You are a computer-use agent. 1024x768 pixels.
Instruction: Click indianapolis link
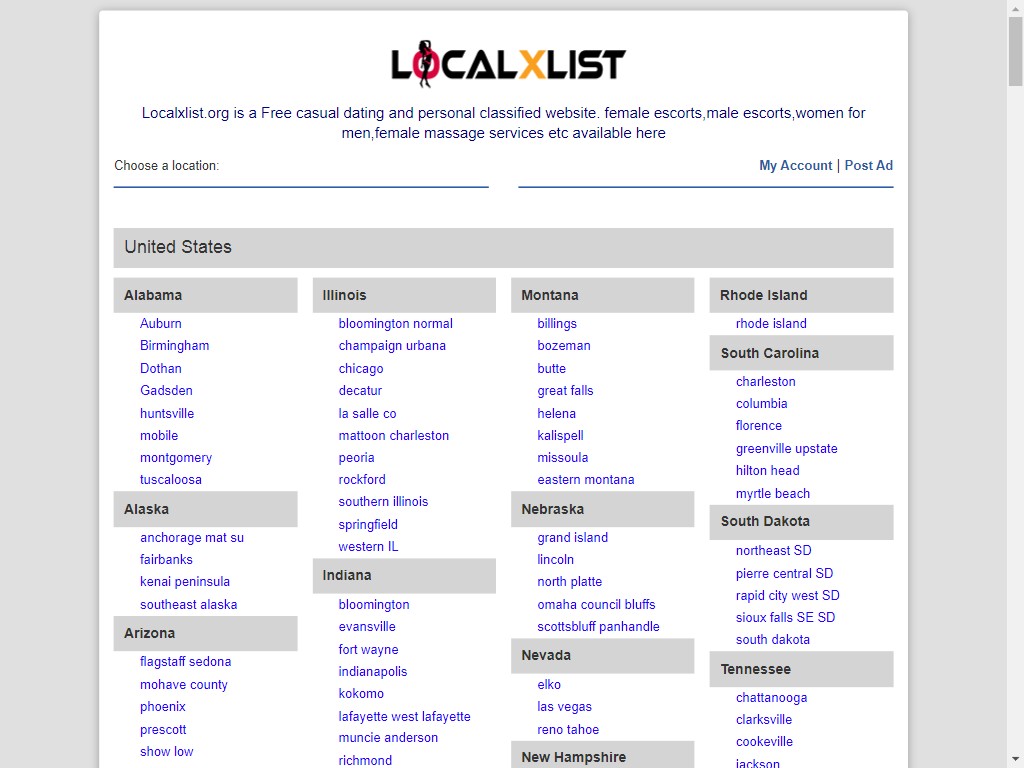(x=372, y=671)
